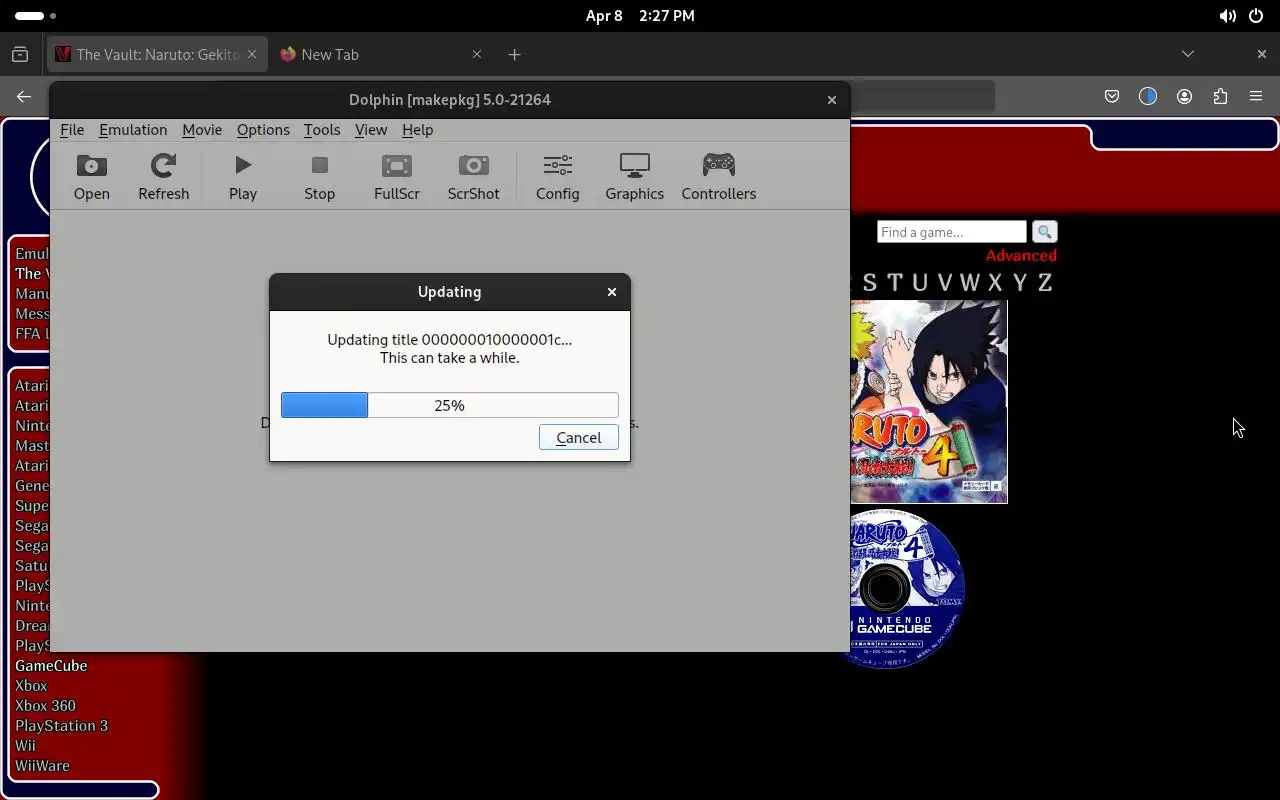Select letter X in alphabet index
The width and height of the screenshot is (1280, 800).
pos(995,283)
